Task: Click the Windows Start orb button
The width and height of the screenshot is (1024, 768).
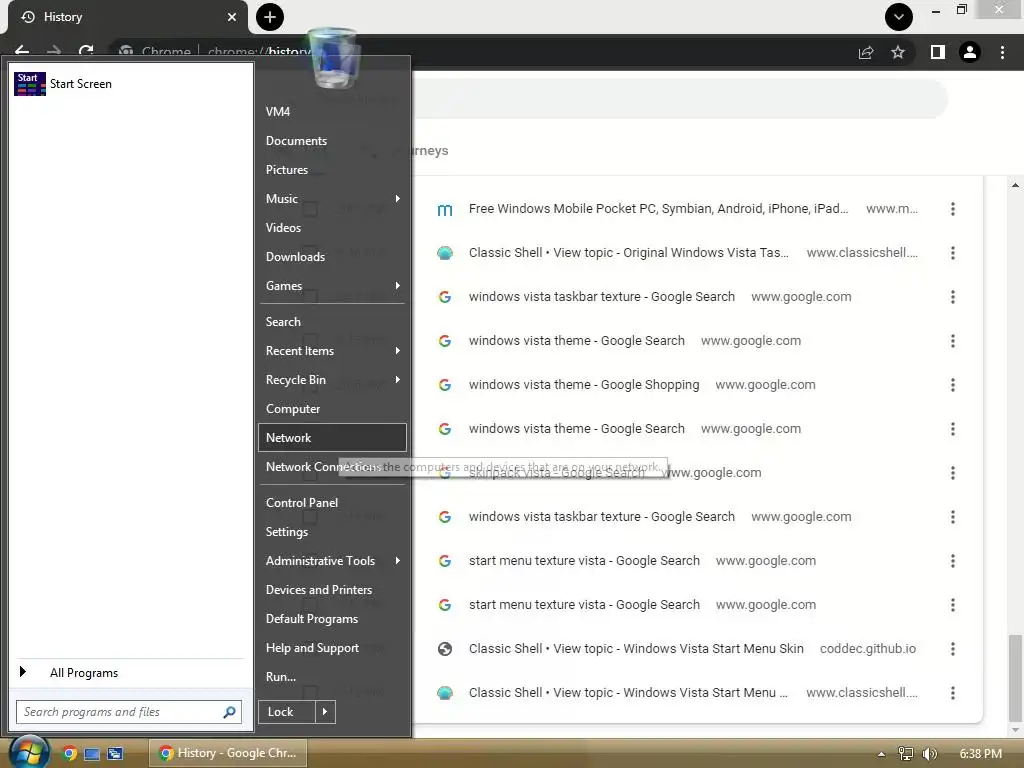Action: pyautogui.click(x=29, y=752)
